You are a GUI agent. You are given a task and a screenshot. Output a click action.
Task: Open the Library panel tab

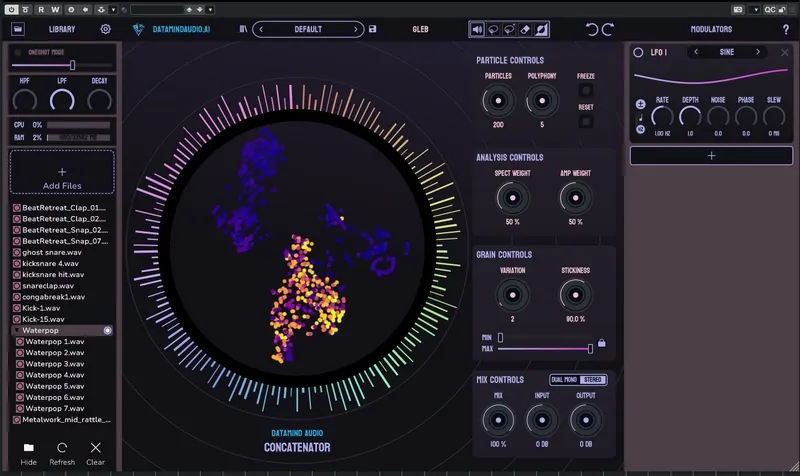pyautogui.click(x=61, y=30)
